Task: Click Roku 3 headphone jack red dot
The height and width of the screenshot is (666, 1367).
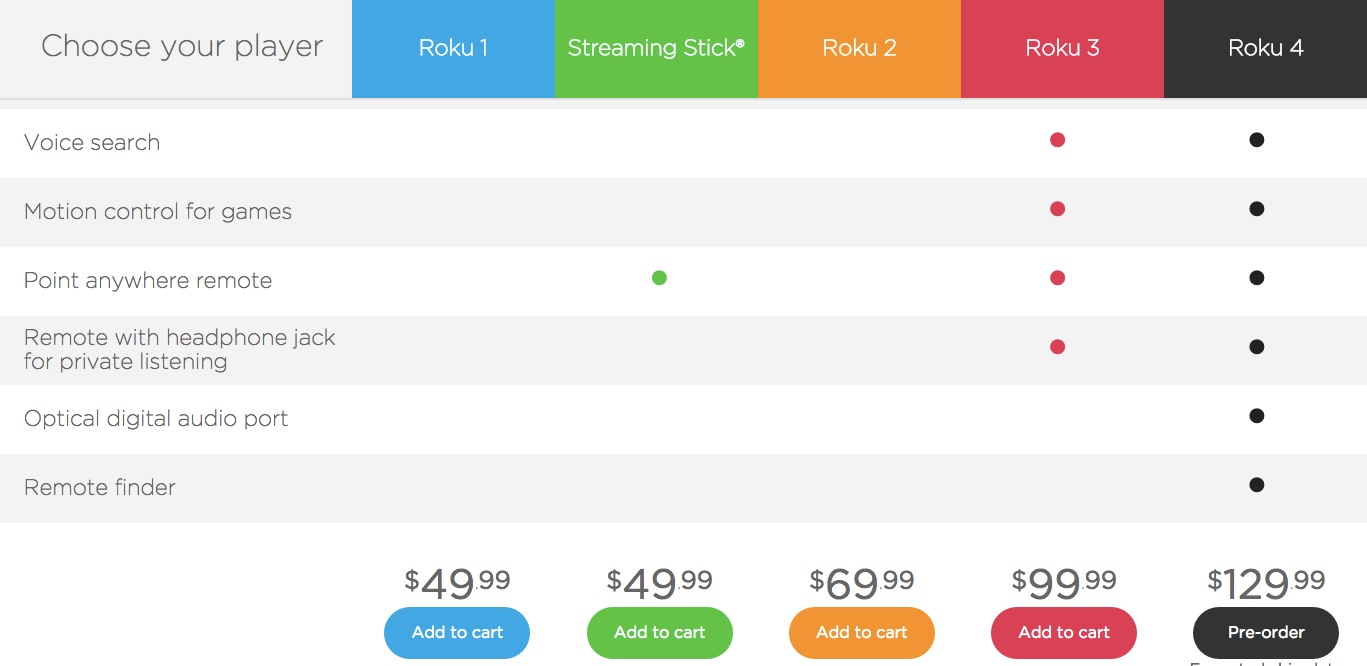Action: point(1057,347)
